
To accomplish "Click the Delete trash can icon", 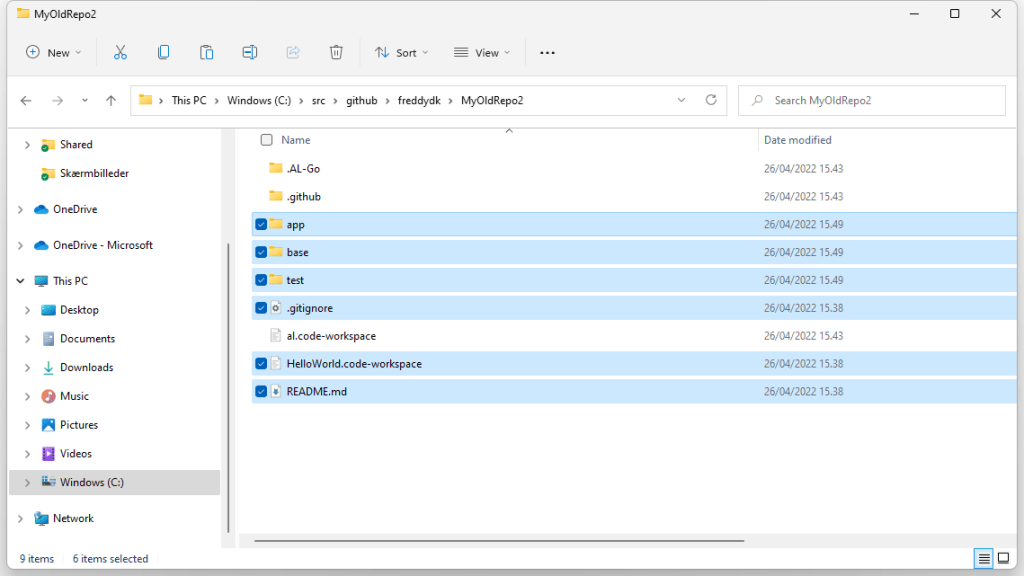I will click(x=337, y=52).
